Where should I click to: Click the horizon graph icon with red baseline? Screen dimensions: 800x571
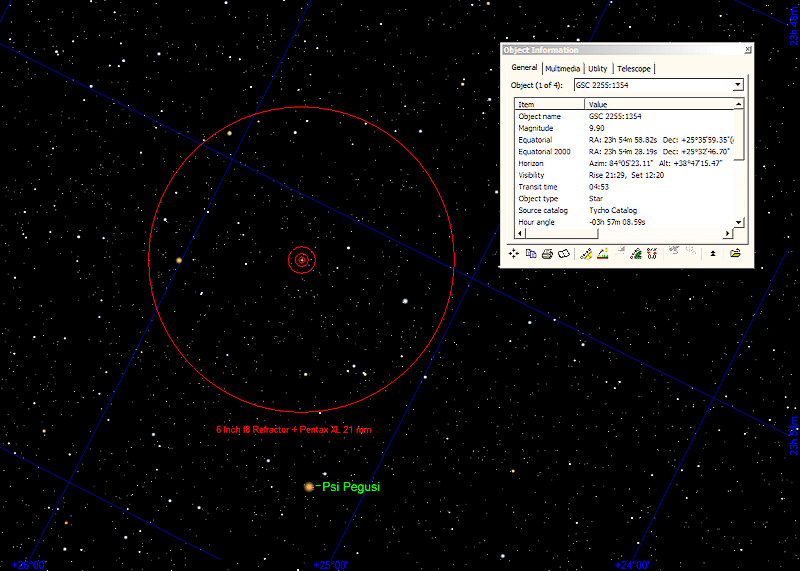point(603,254)
